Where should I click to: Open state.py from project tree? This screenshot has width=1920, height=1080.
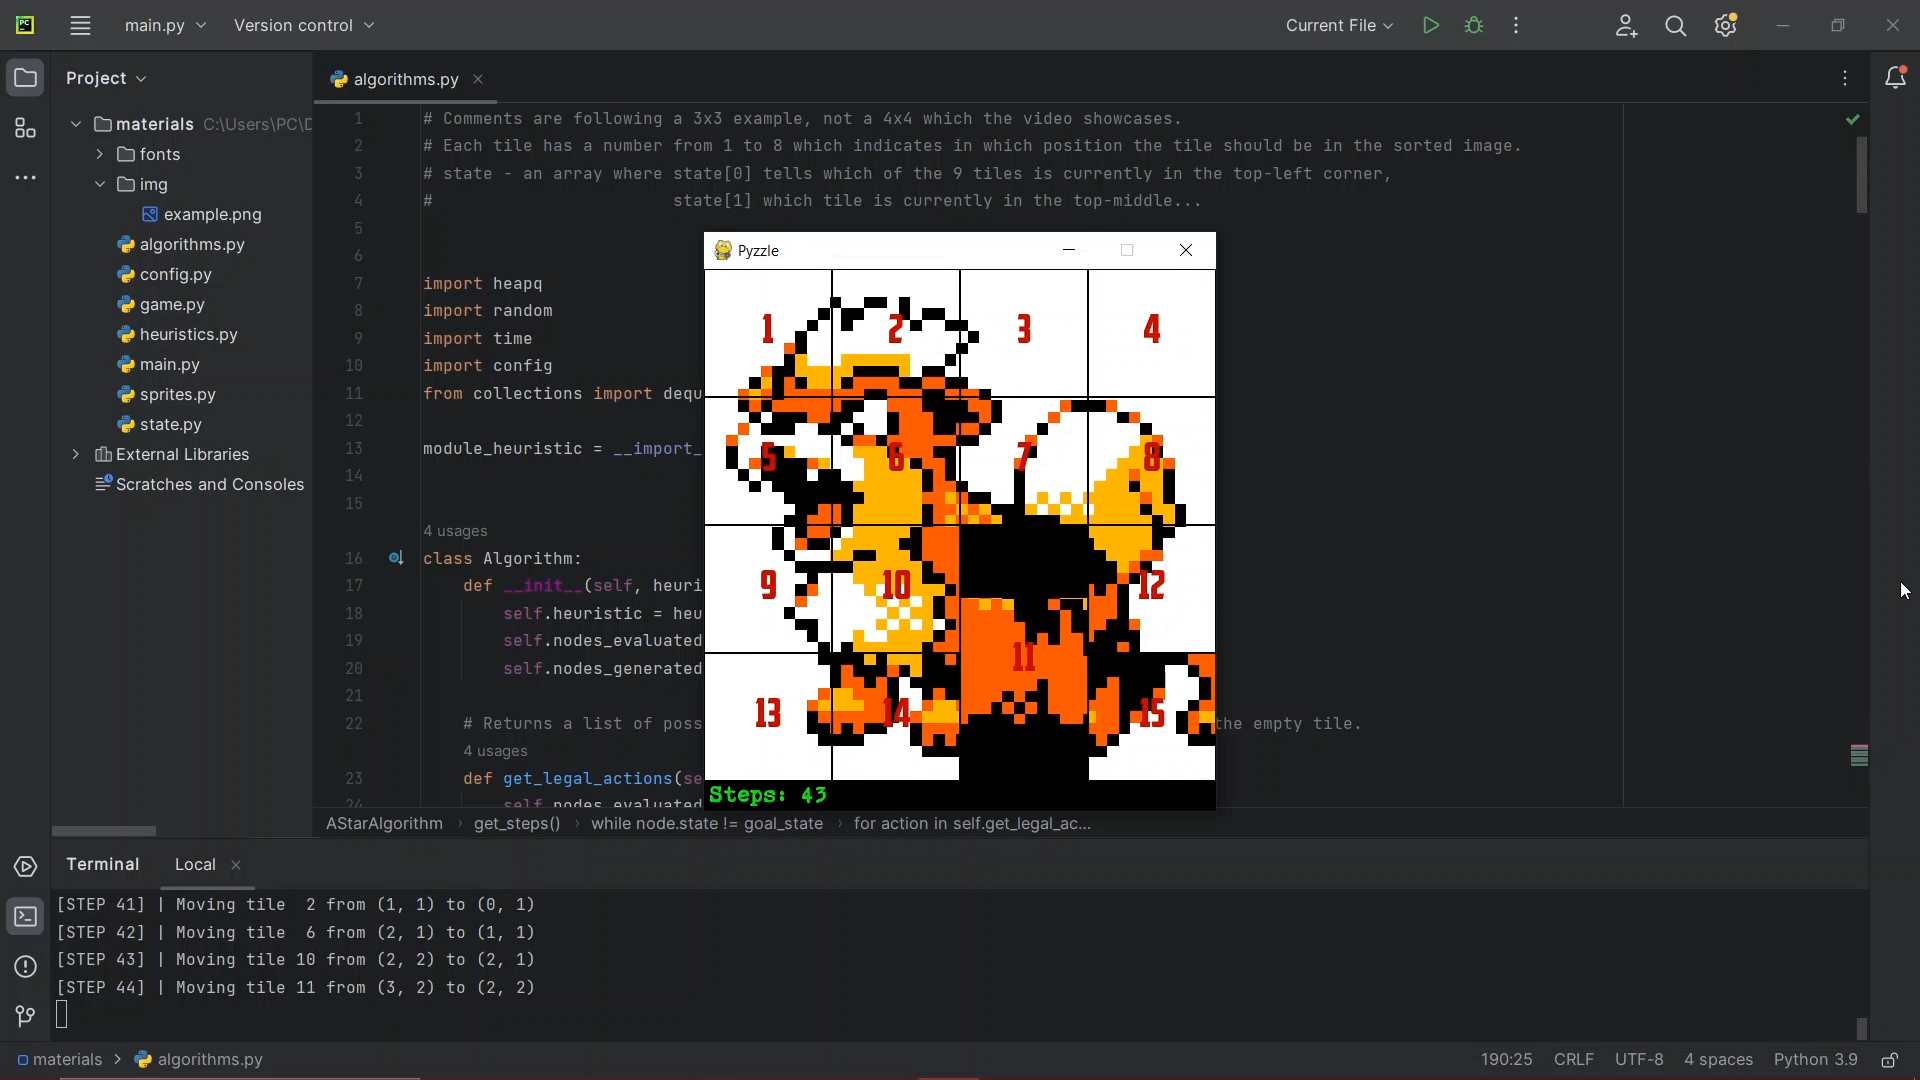click(160, 425)
